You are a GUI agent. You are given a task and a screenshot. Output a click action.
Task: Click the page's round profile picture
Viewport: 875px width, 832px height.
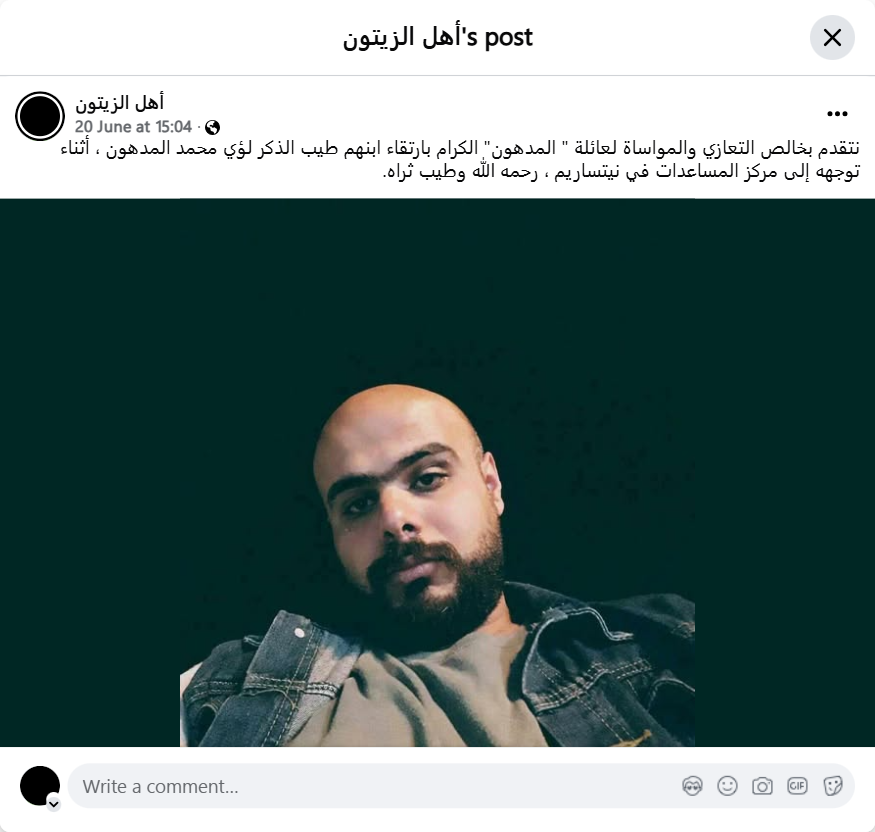[x=40, y=116]
